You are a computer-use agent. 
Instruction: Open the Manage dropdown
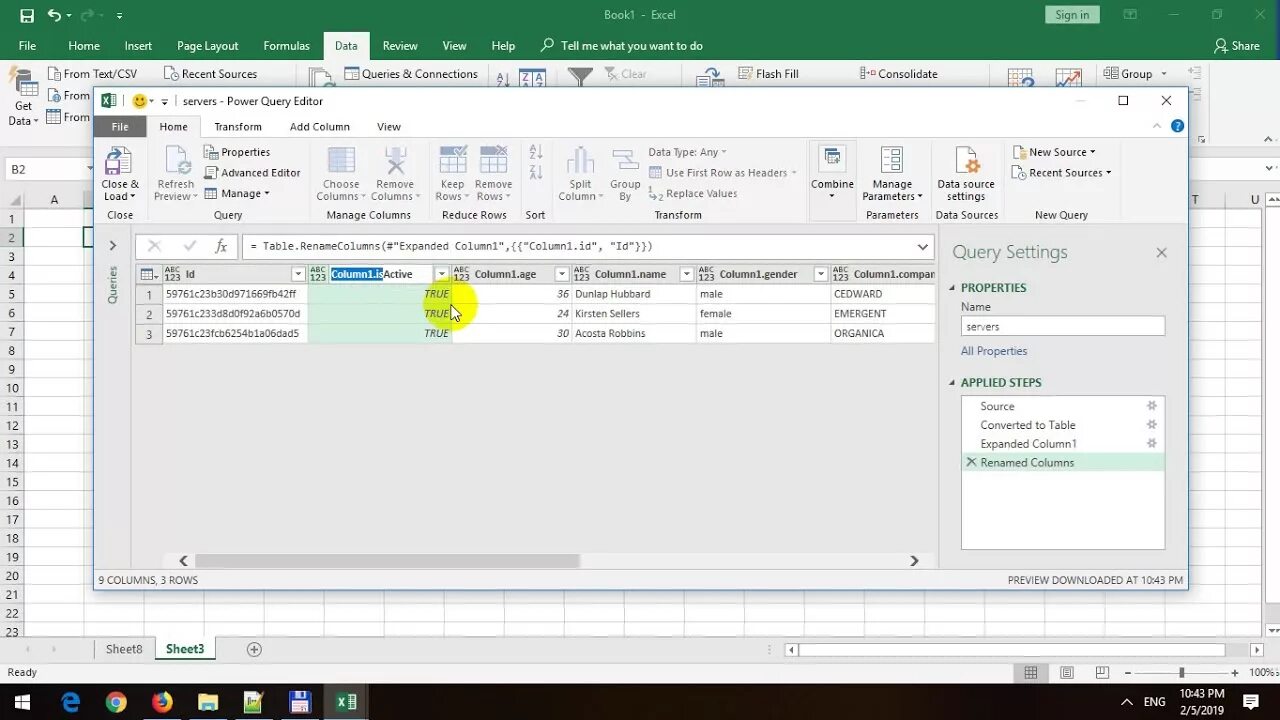[237, 193]
